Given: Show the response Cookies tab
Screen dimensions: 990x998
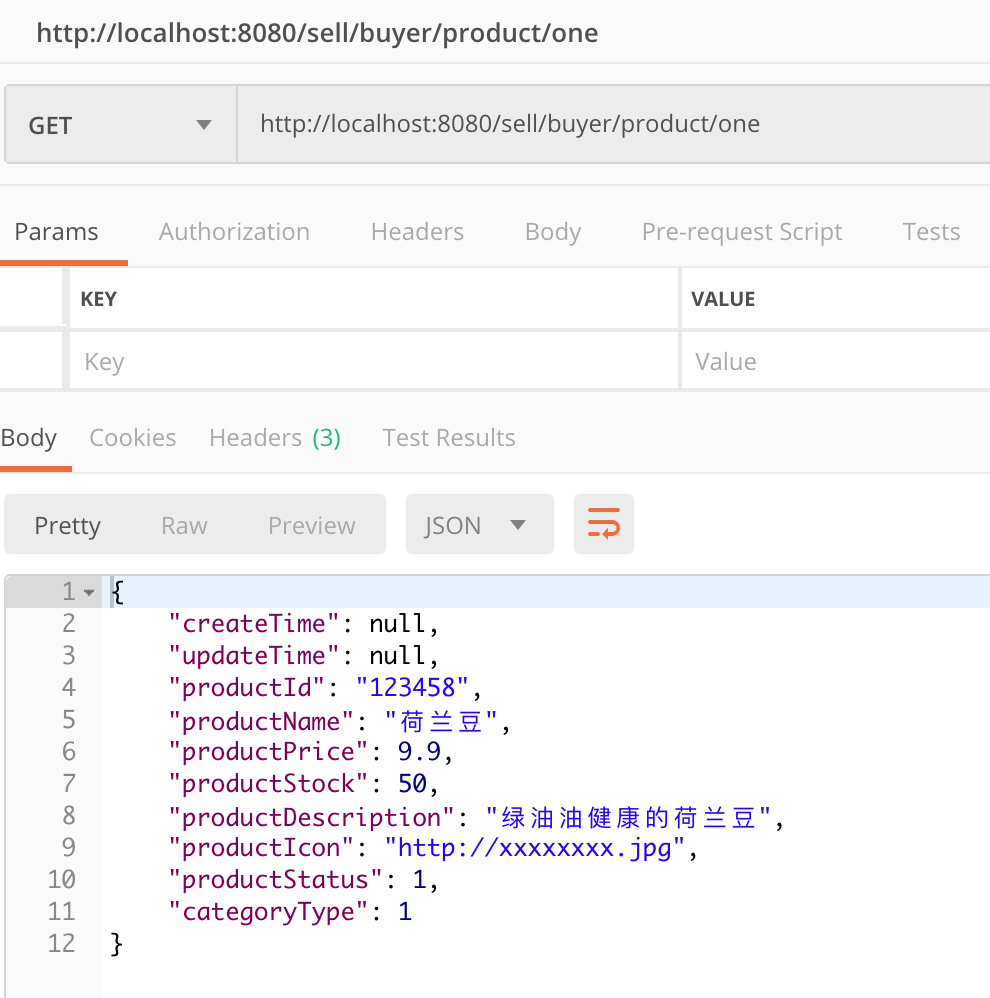Looking at the screenshot, I should [132, 438].
